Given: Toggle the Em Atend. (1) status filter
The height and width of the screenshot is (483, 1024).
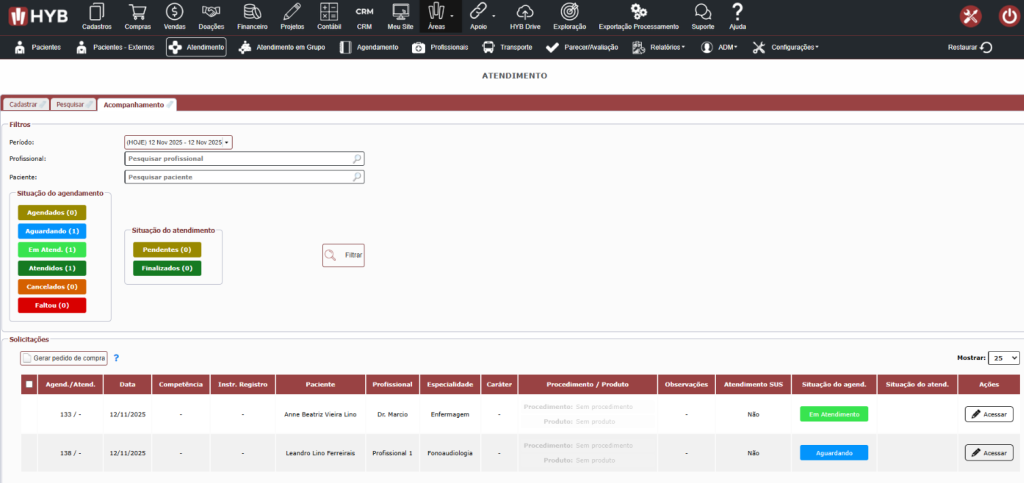Looking at the screenshot, I should [x=52, y=249].
